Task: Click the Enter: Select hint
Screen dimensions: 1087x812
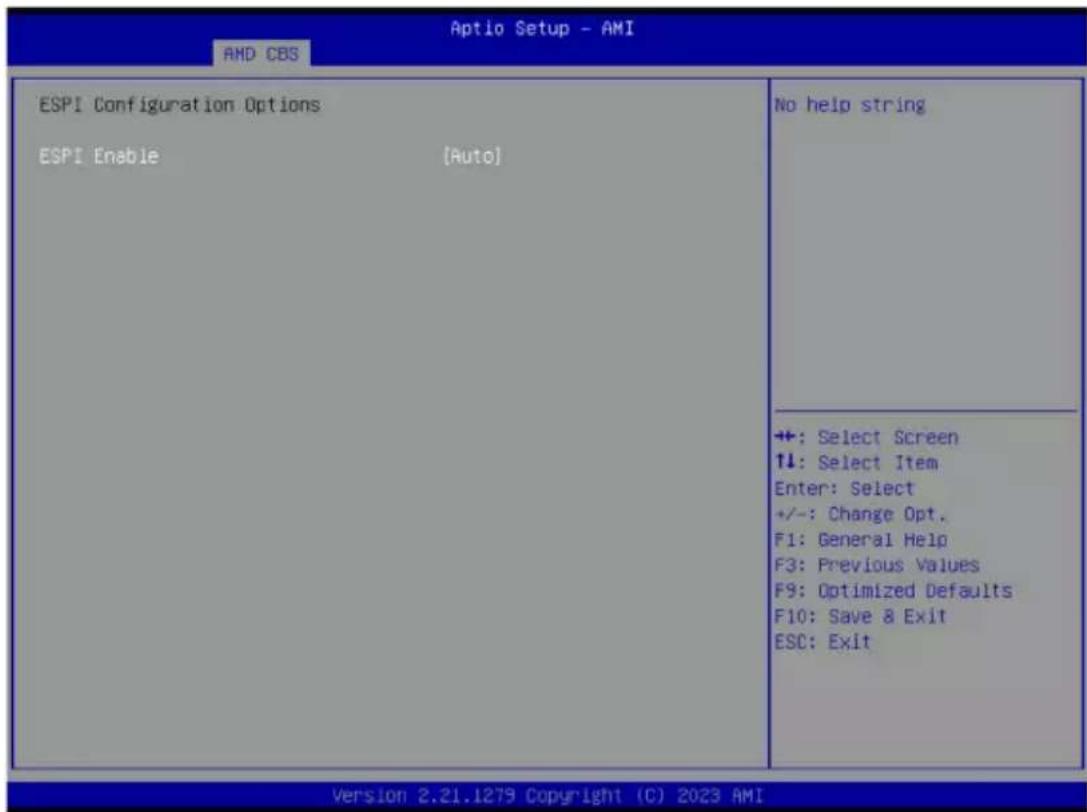Action: [x=844, y=488]
